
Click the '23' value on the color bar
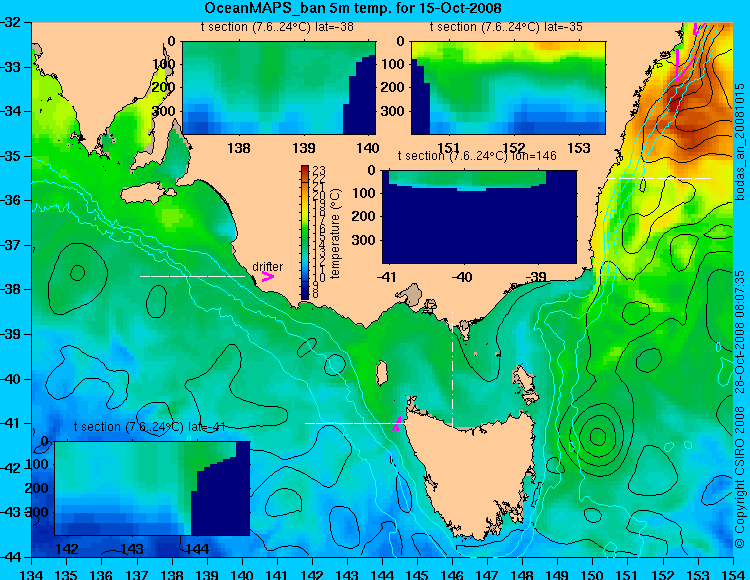319,171
